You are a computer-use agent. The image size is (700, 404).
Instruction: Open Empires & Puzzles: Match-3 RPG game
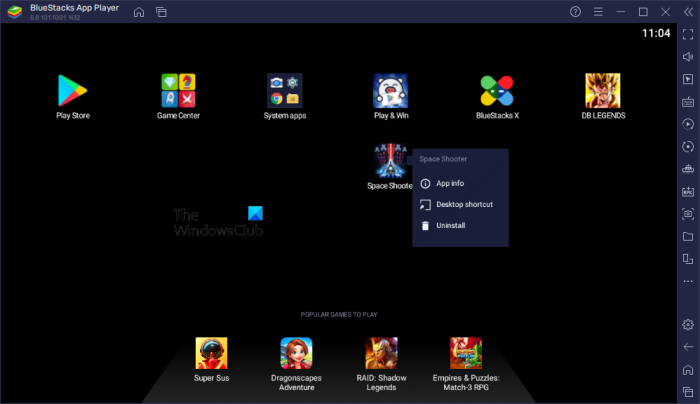466,353
